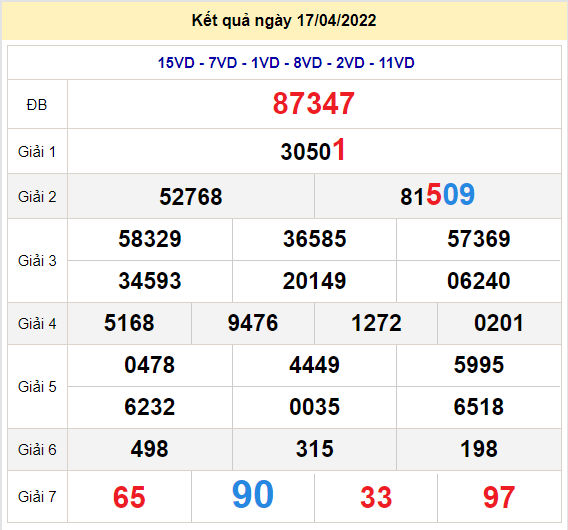Click the special prize number 87347
568x530 pixels.
313,104
